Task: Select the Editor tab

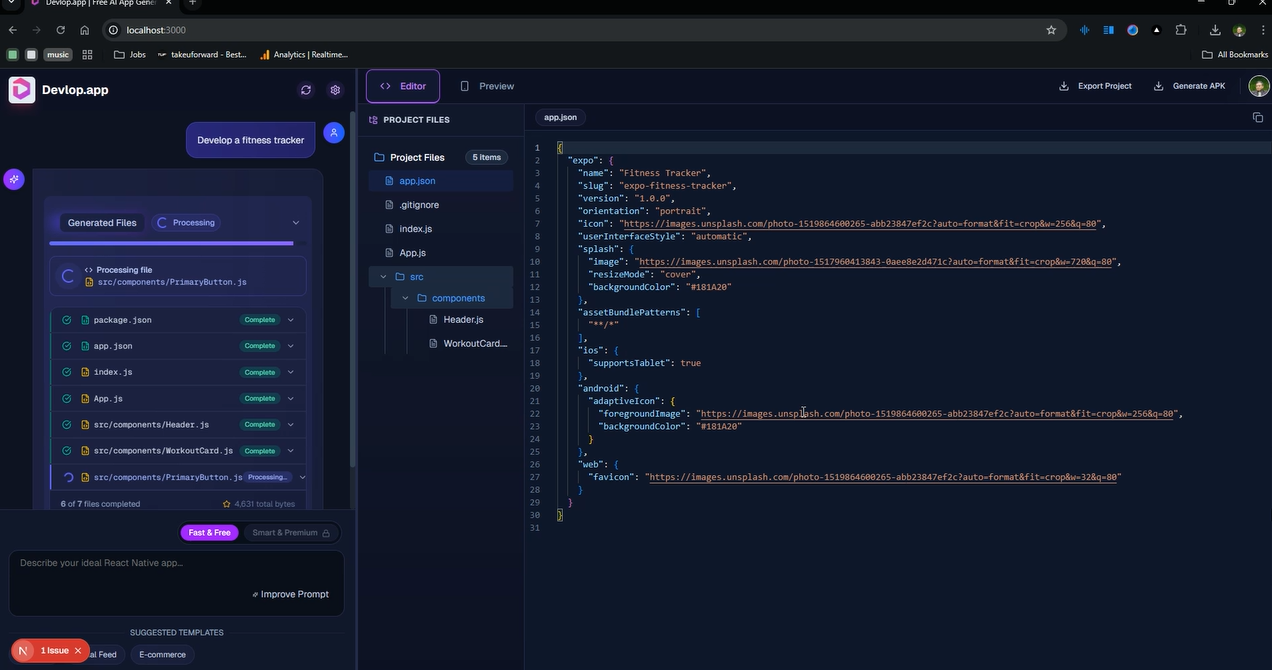Action: tap(403, 86)
